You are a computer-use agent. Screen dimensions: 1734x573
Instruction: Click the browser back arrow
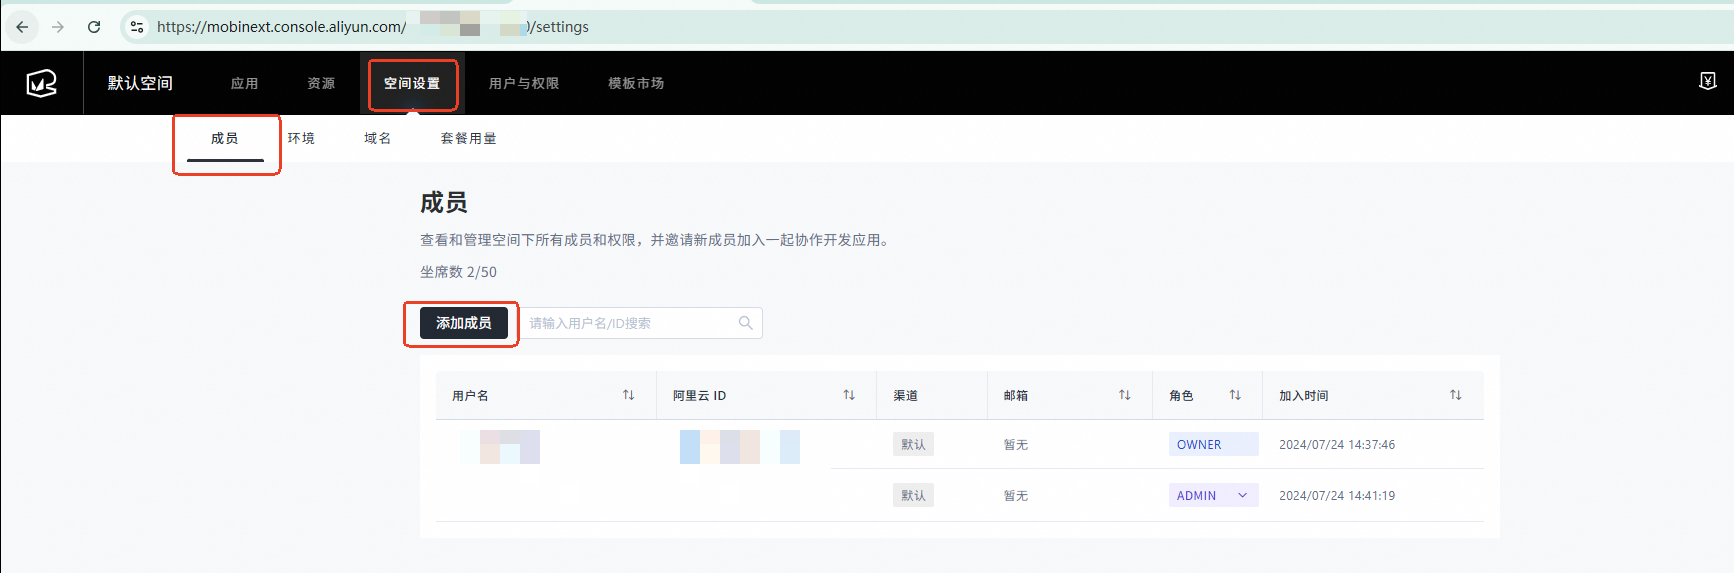pyautogui.click(x=22, y=27)
